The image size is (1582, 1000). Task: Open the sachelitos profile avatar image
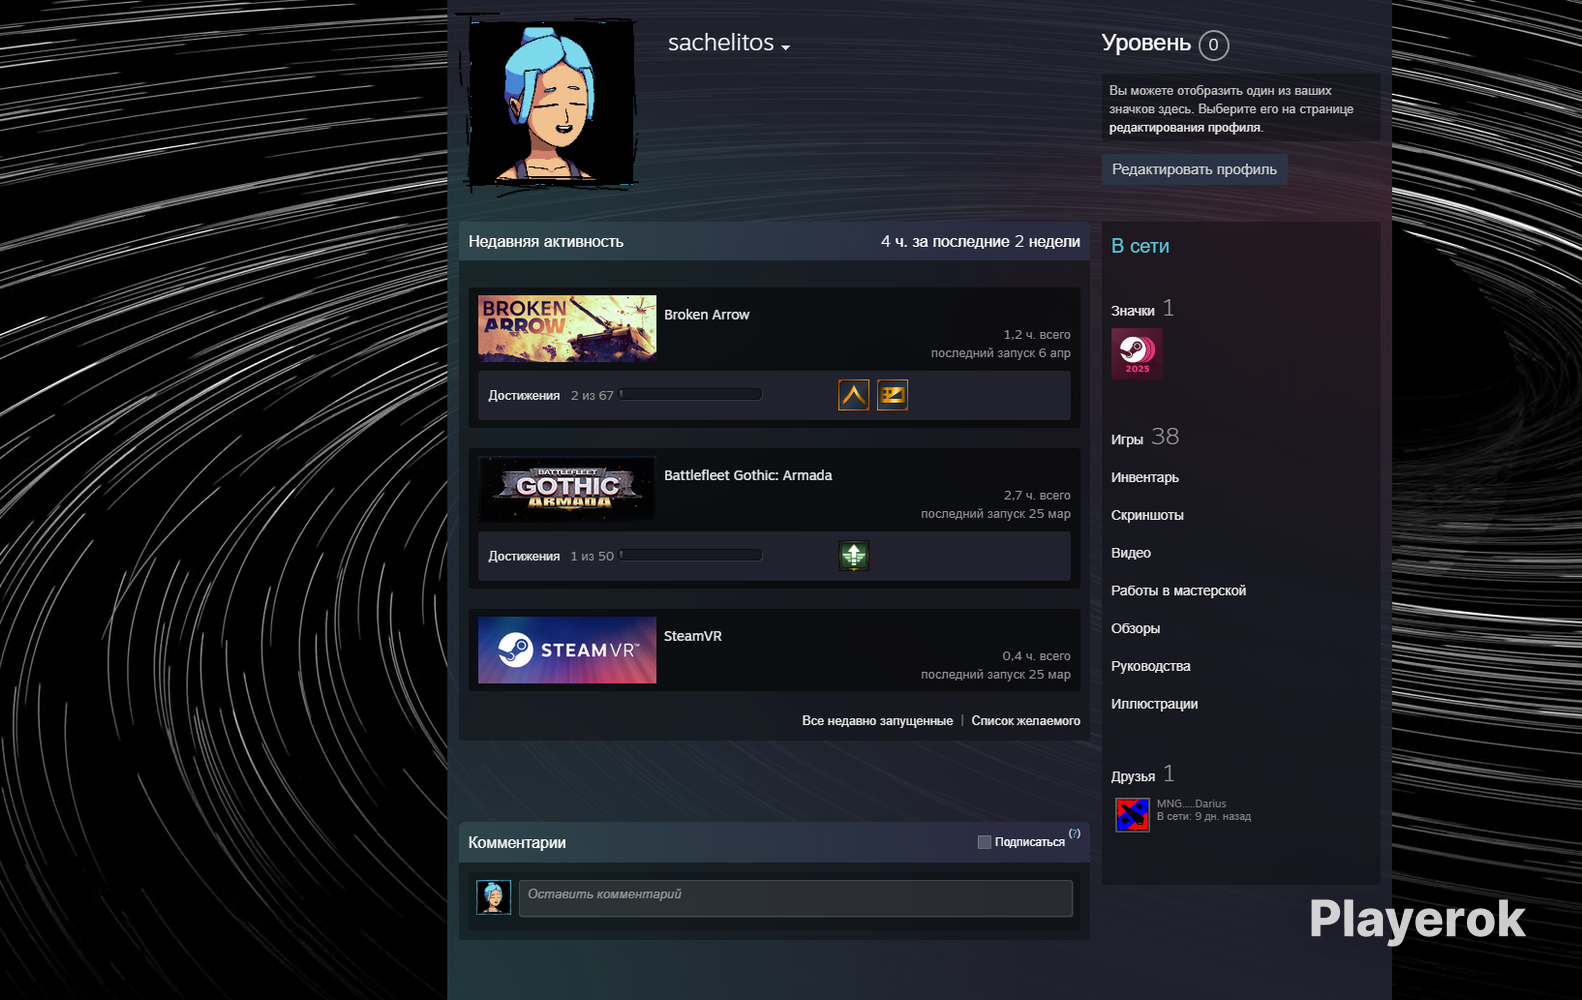tap(551, 103)
